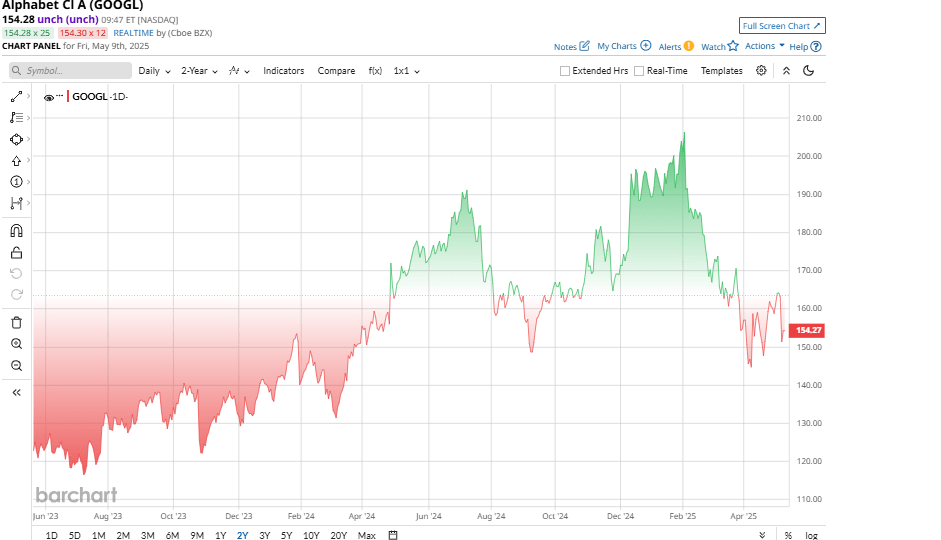Viewport: 941px width, 540px height.
Task: Open chart settings gear
Action: pyautogui.click(x=761, y=71)
